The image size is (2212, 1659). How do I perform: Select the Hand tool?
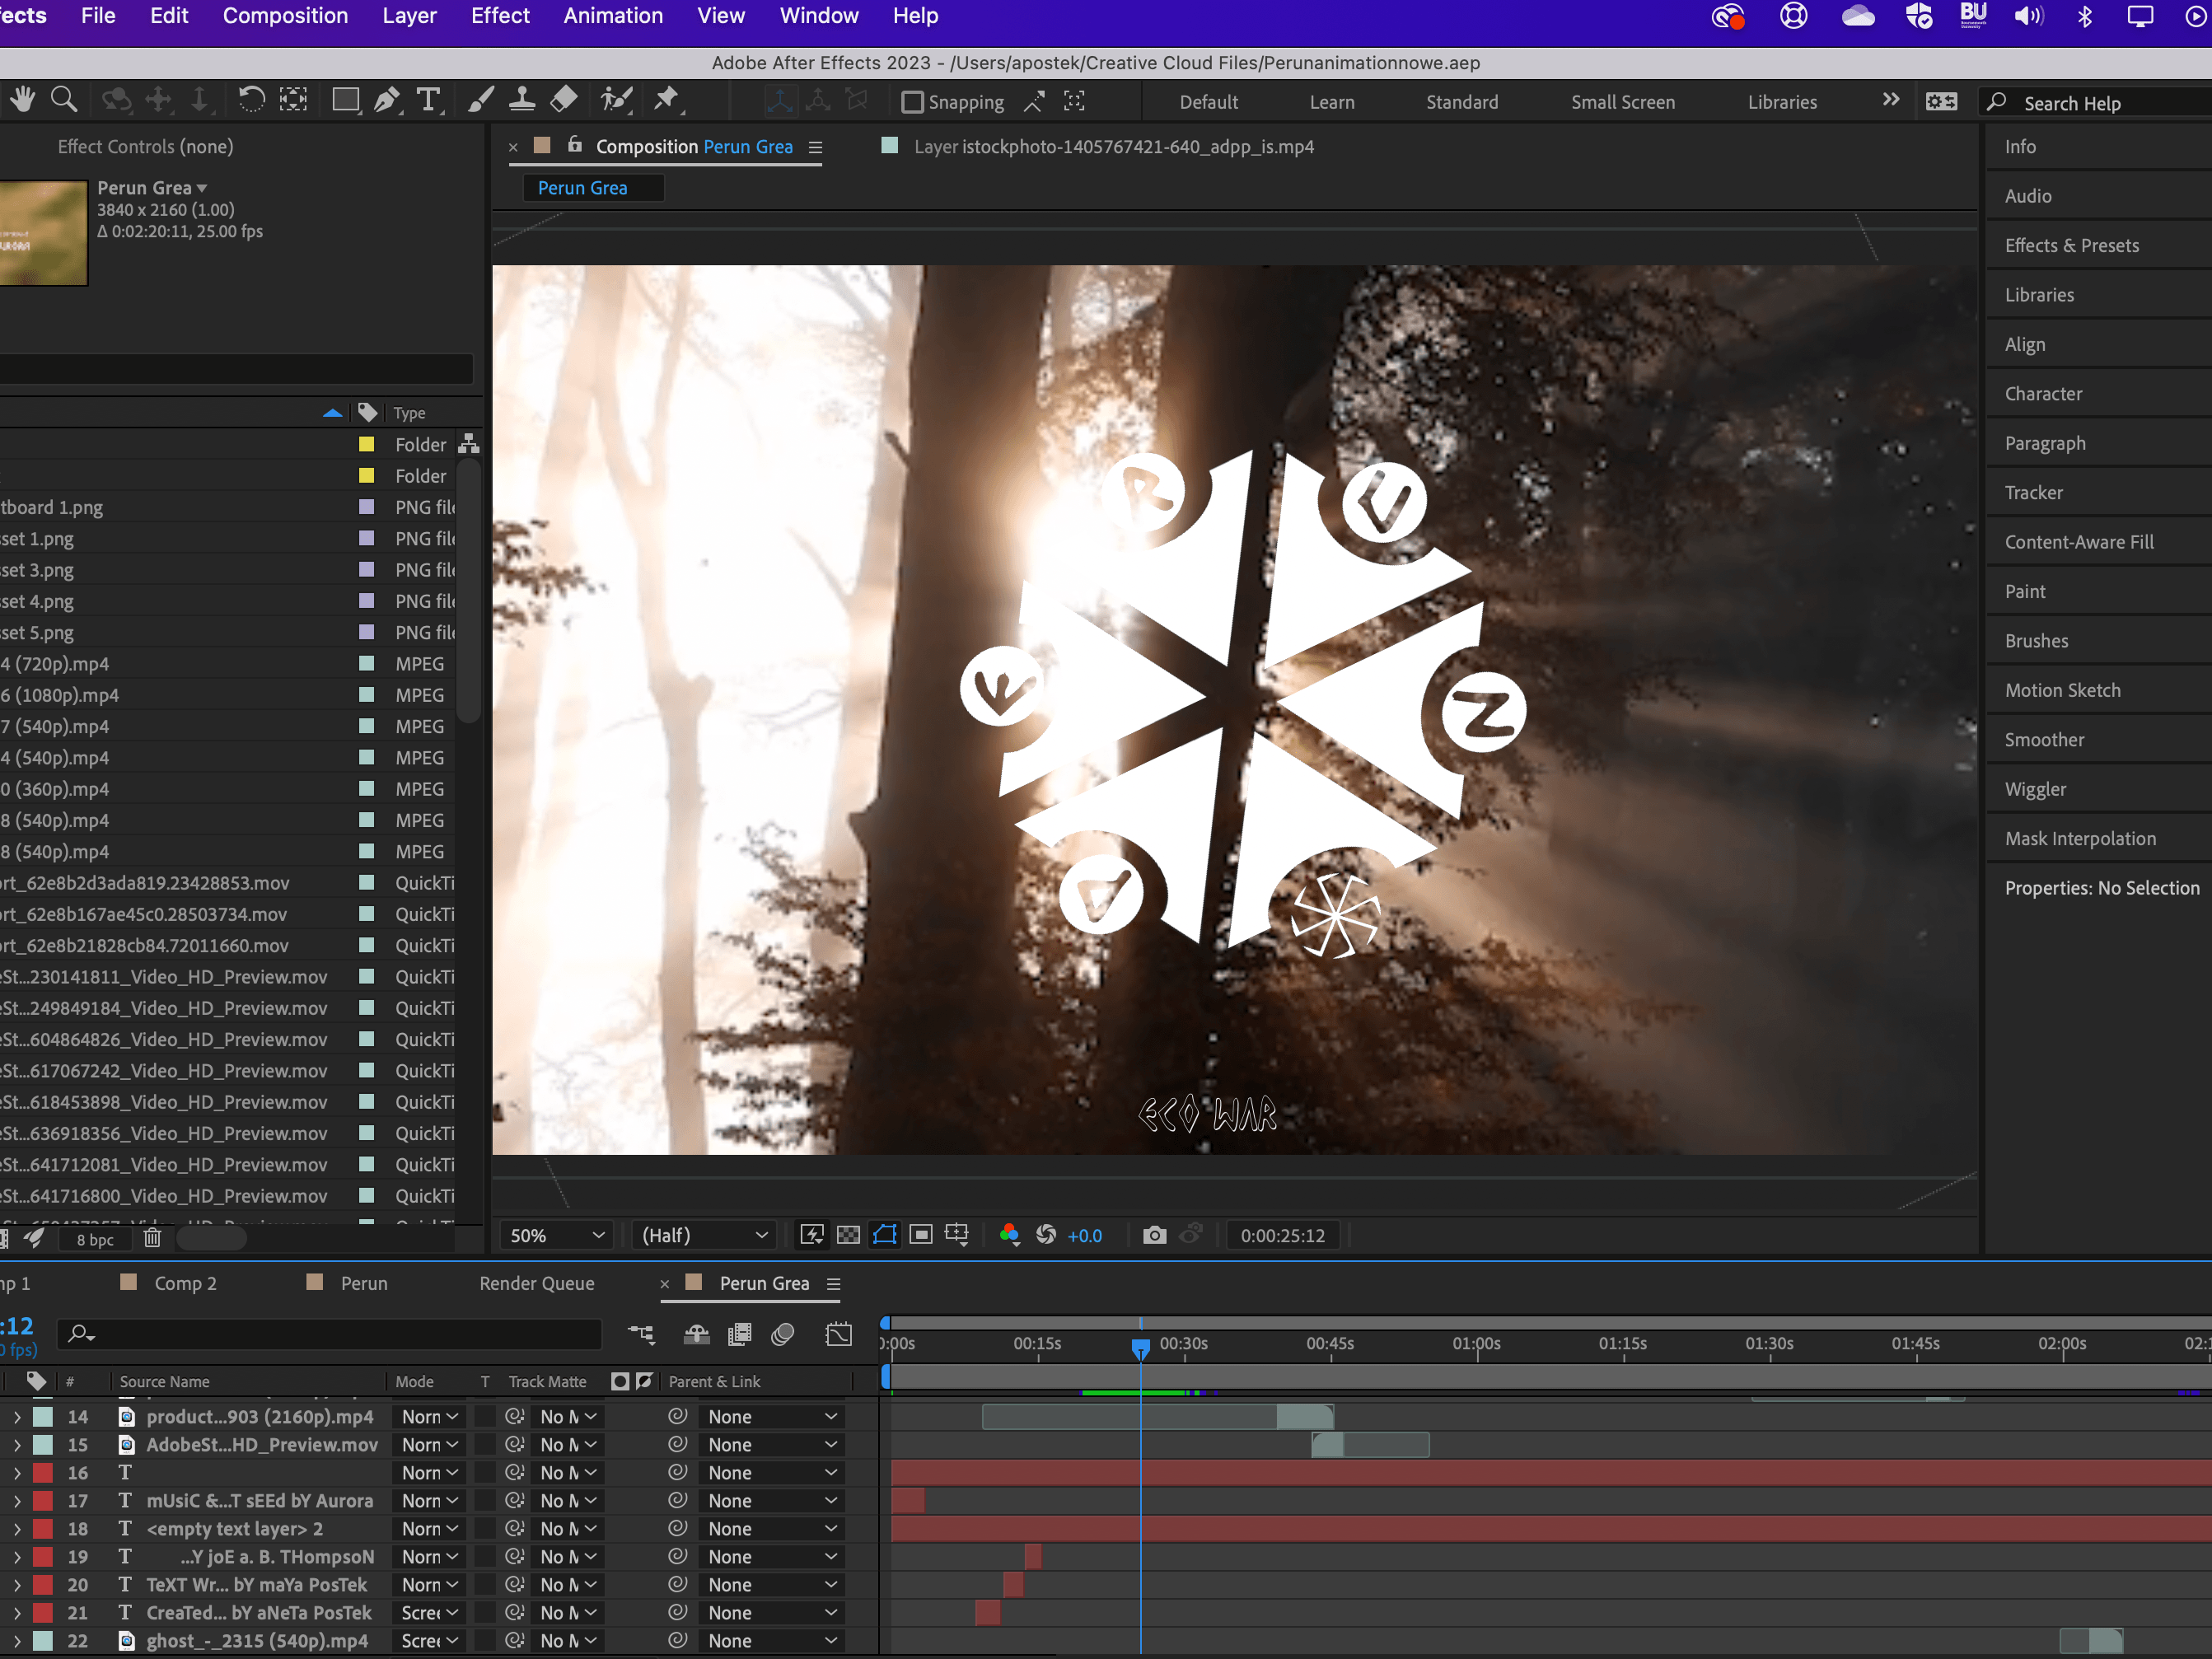pyautogui.click(x=22, y=99)
